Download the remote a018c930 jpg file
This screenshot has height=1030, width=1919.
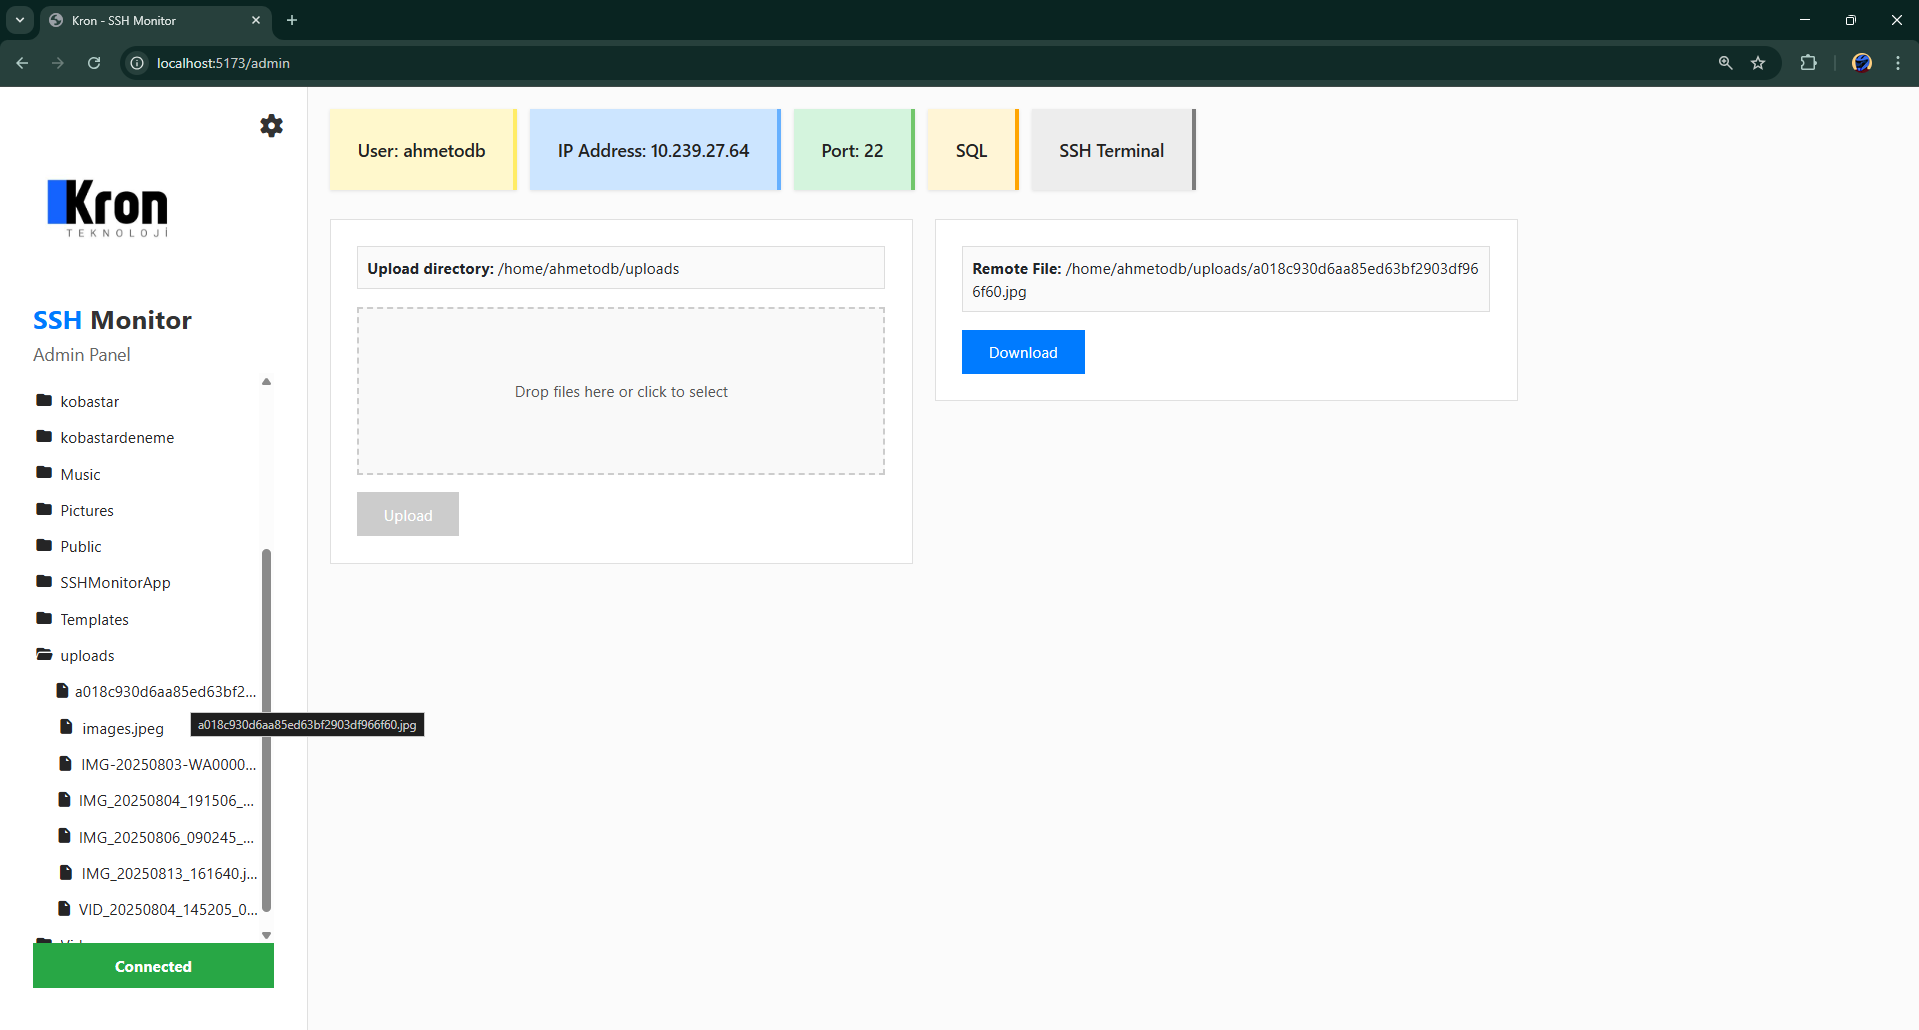coord(1022,352)
